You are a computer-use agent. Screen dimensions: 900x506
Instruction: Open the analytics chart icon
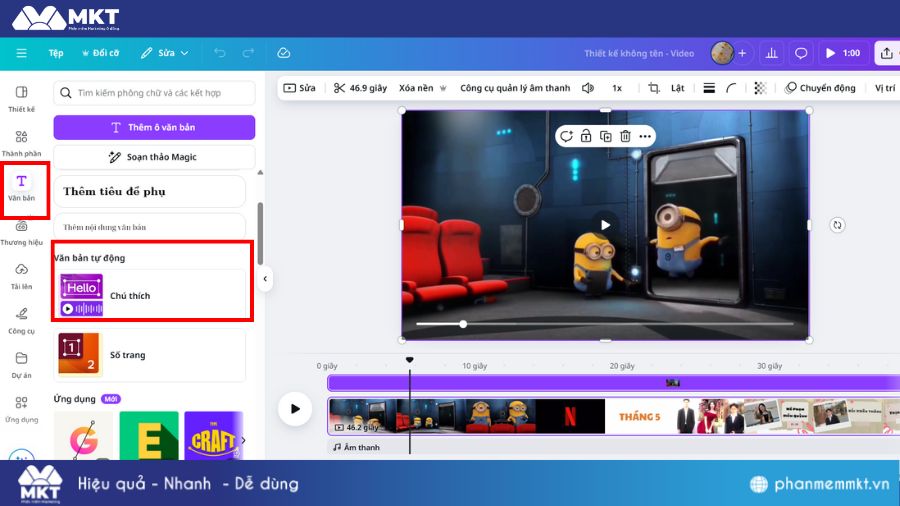771,53
